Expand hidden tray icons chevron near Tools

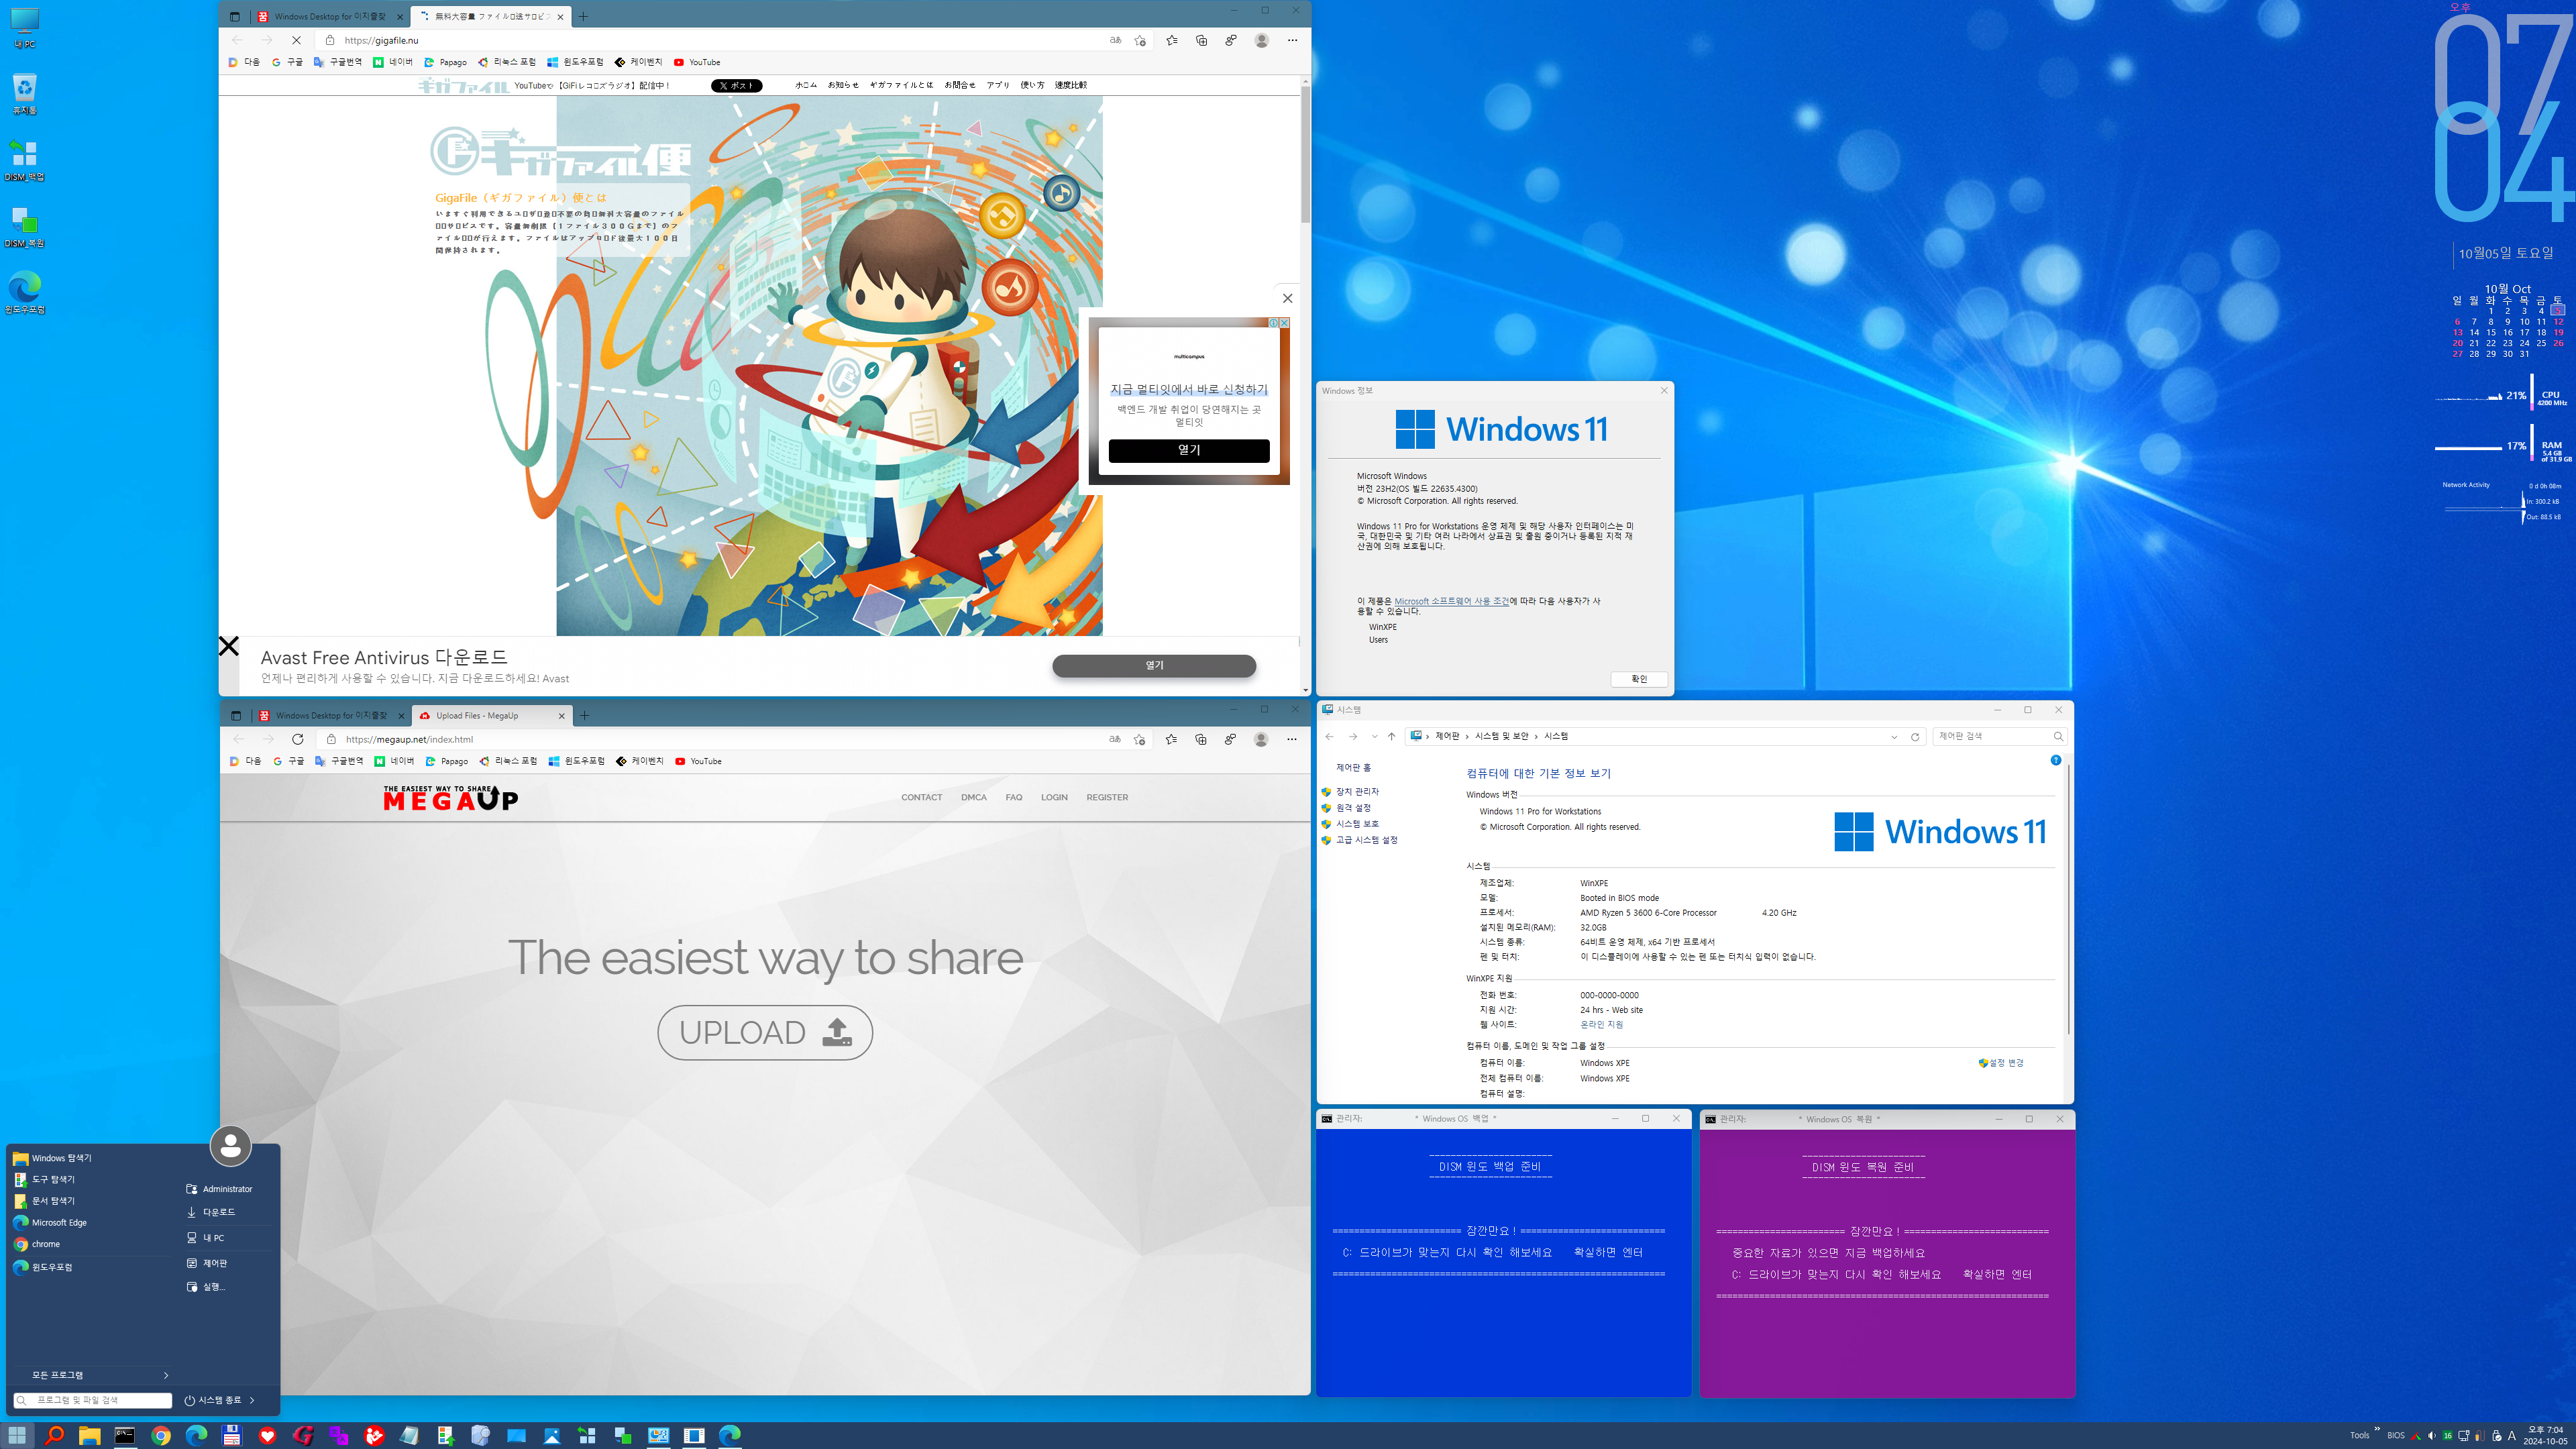pos(2377,1428)
